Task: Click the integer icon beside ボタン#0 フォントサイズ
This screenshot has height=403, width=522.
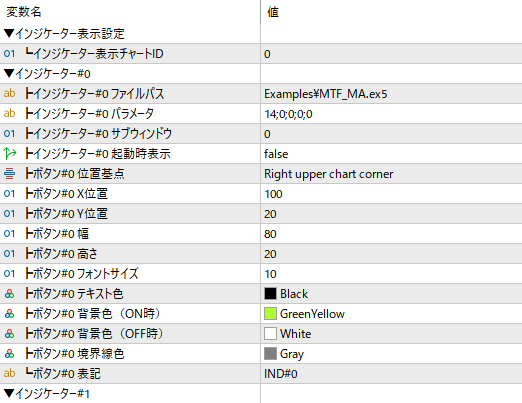Action: click(9, 274)
